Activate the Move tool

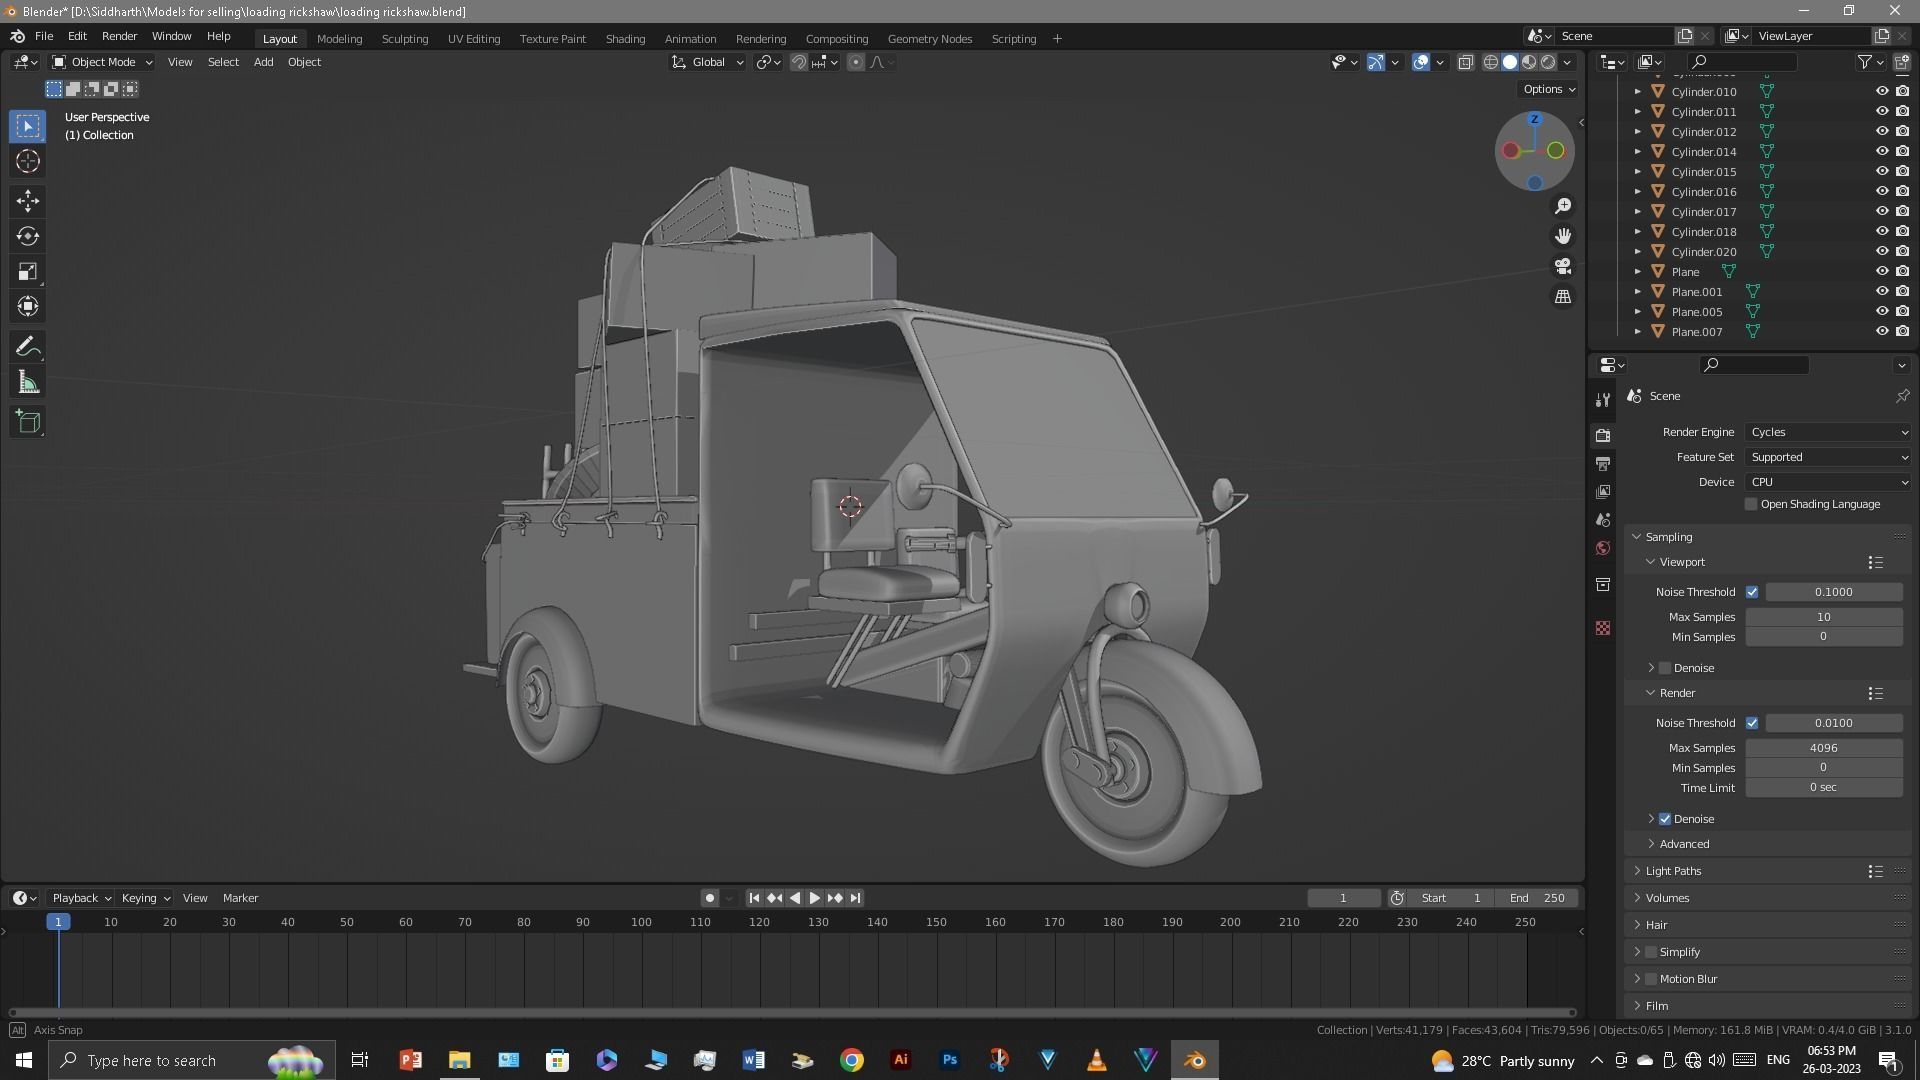28,201
